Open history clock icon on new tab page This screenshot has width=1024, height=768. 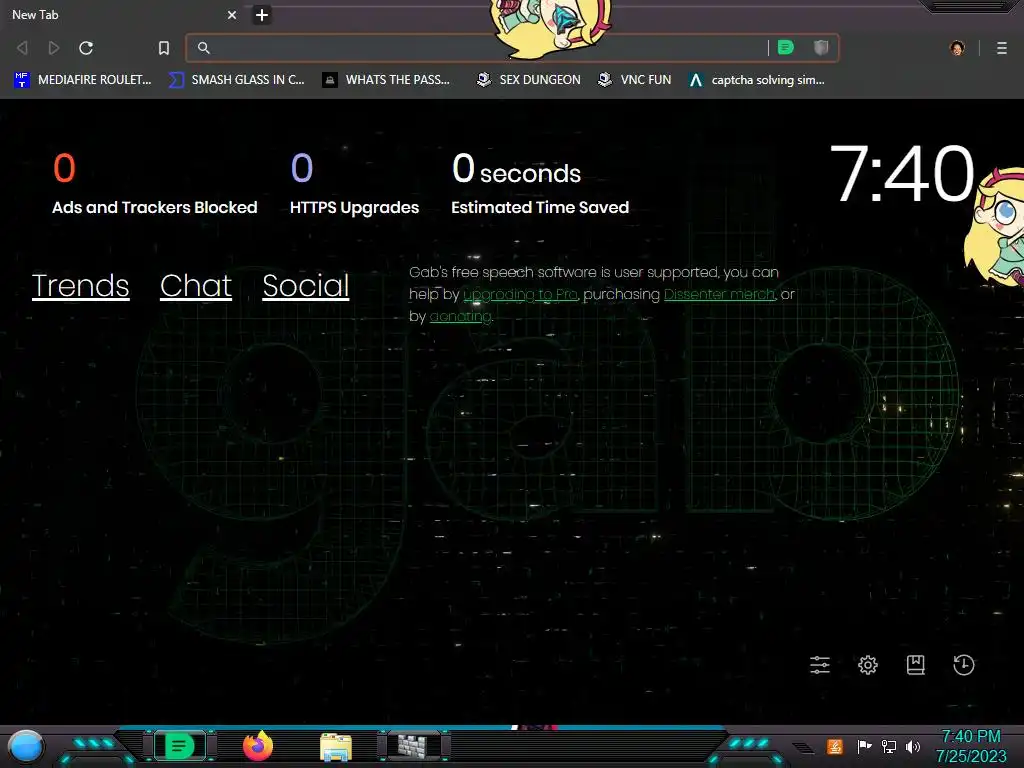(964, 665)
